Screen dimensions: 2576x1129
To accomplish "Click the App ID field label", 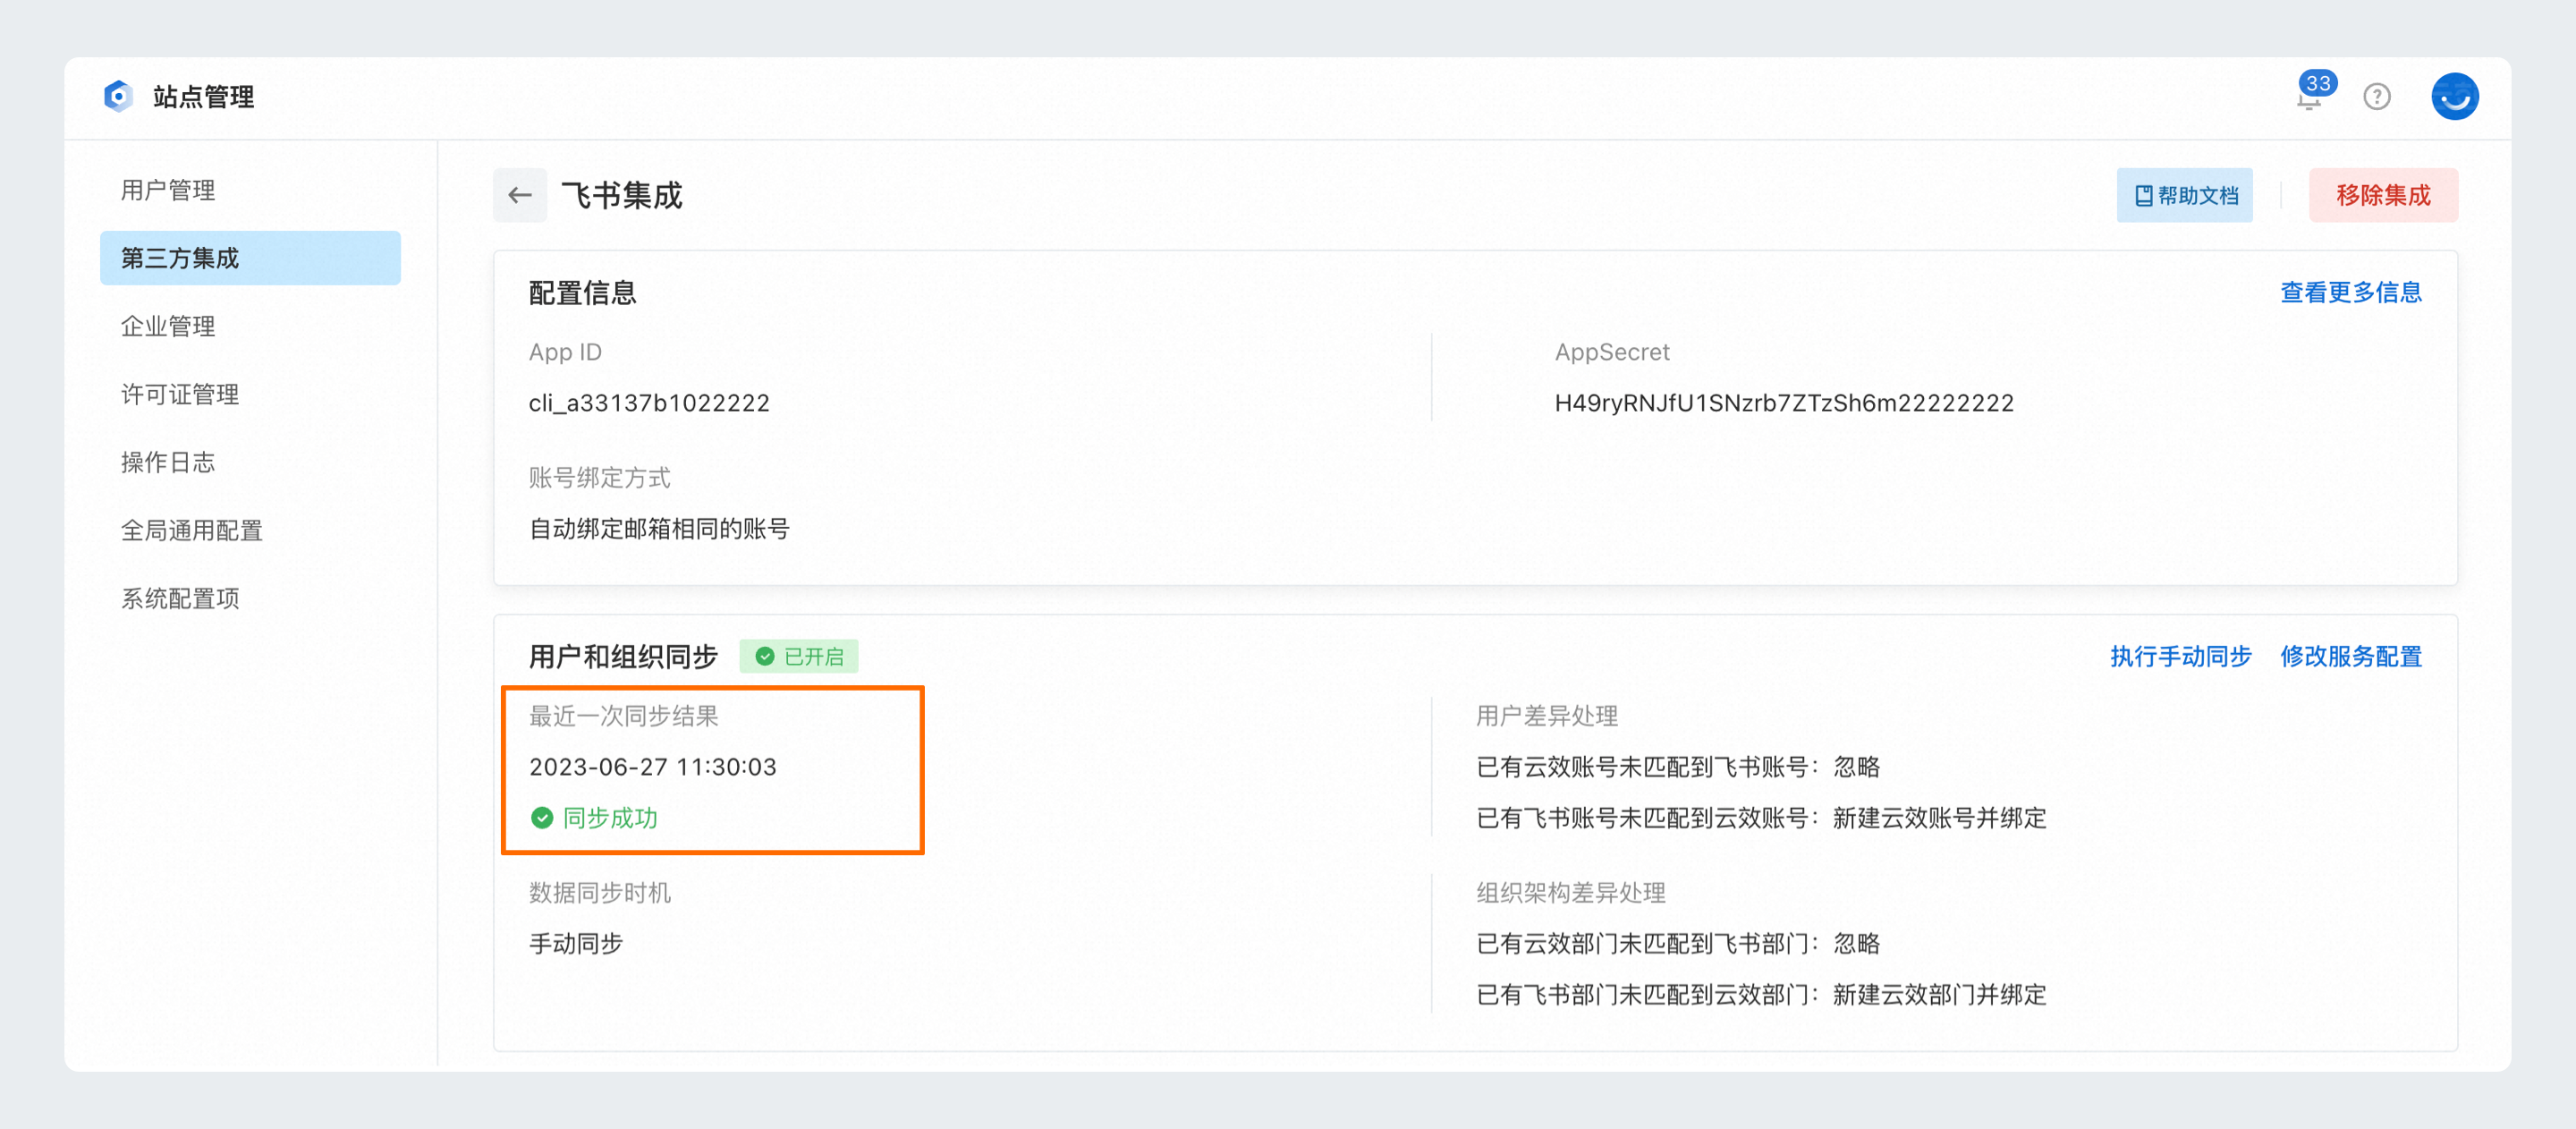I will click(x=565, y=352).
